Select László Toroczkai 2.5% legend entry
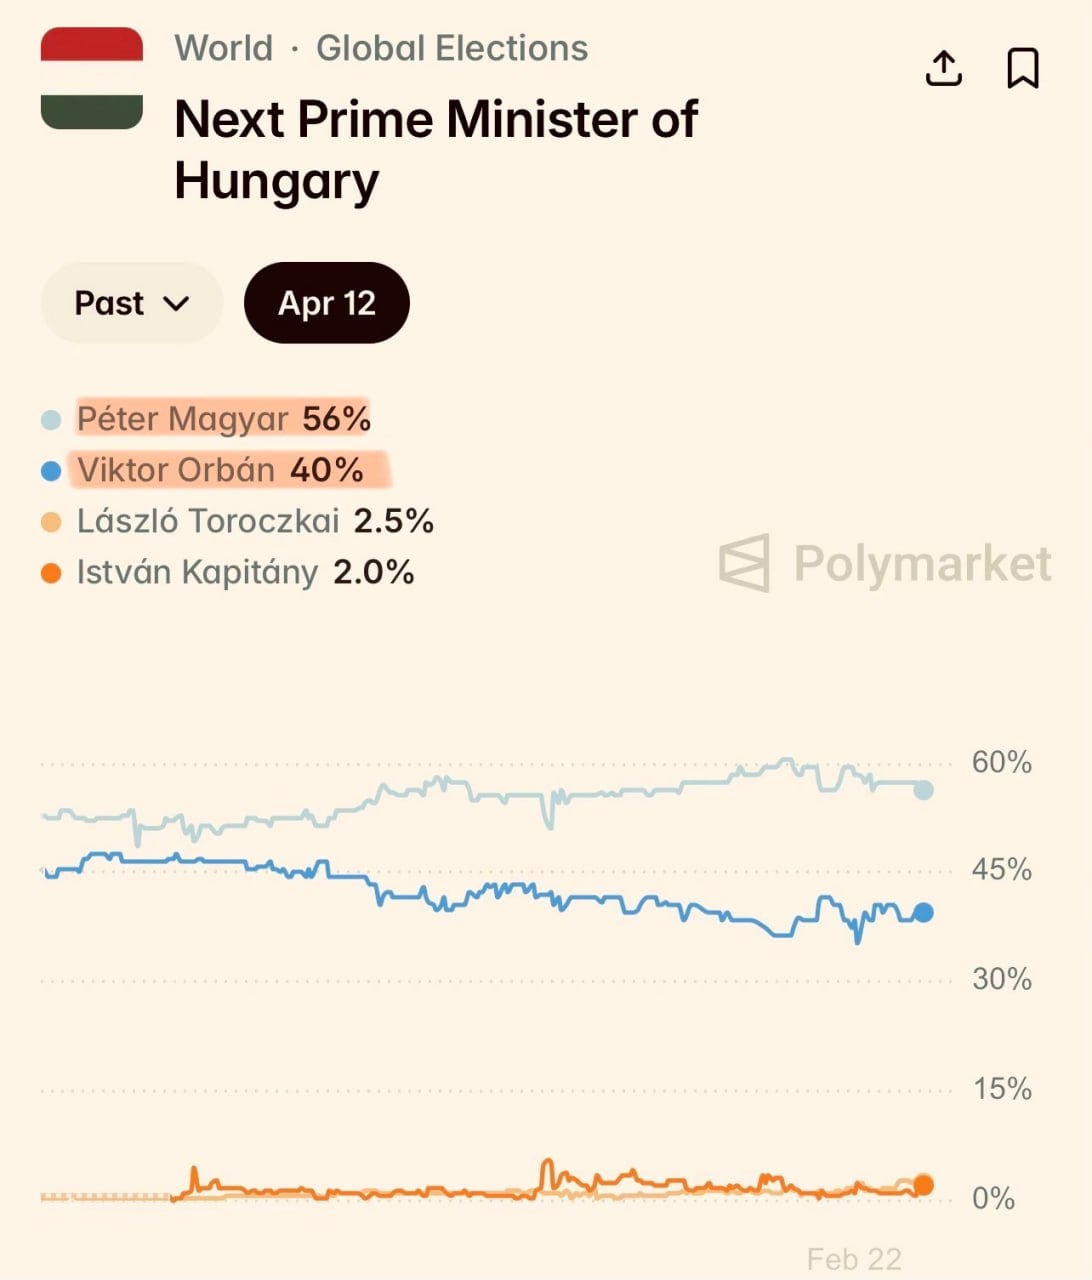The image size is (1092, 1280). coord(255,521)
